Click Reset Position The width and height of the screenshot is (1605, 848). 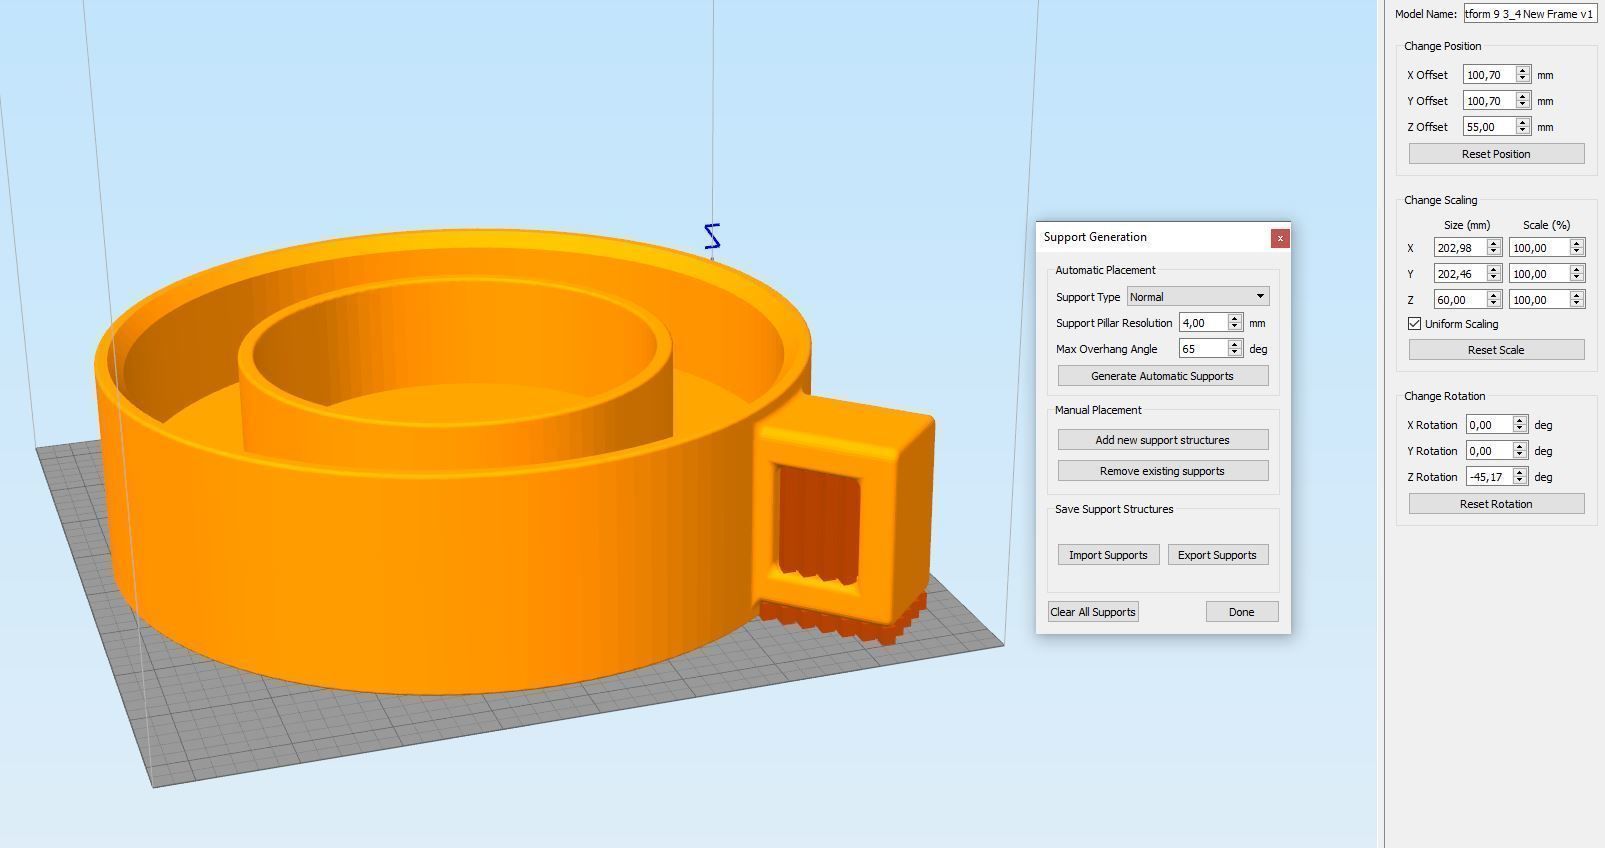point(1497,154)
